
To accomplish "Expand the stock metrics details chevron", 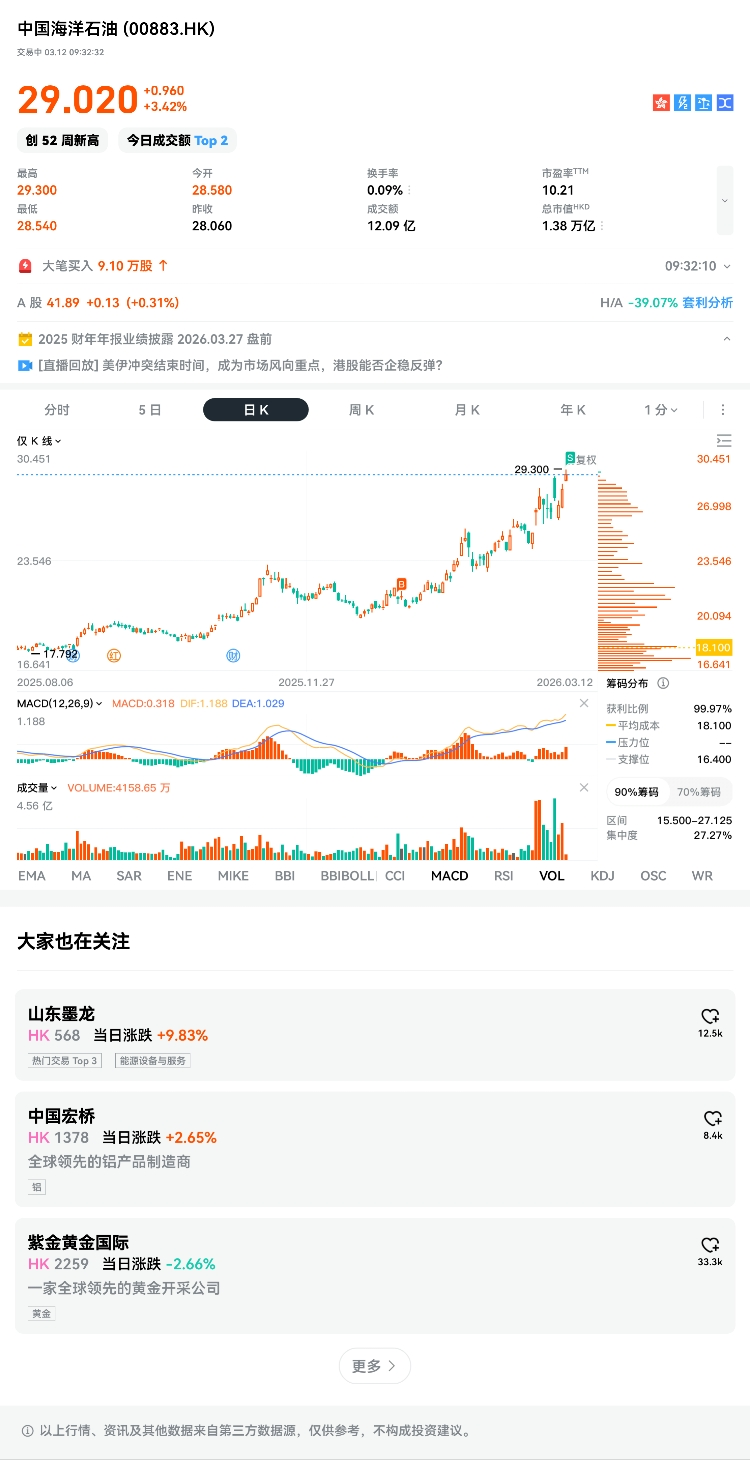I will [x=724, y=200].
